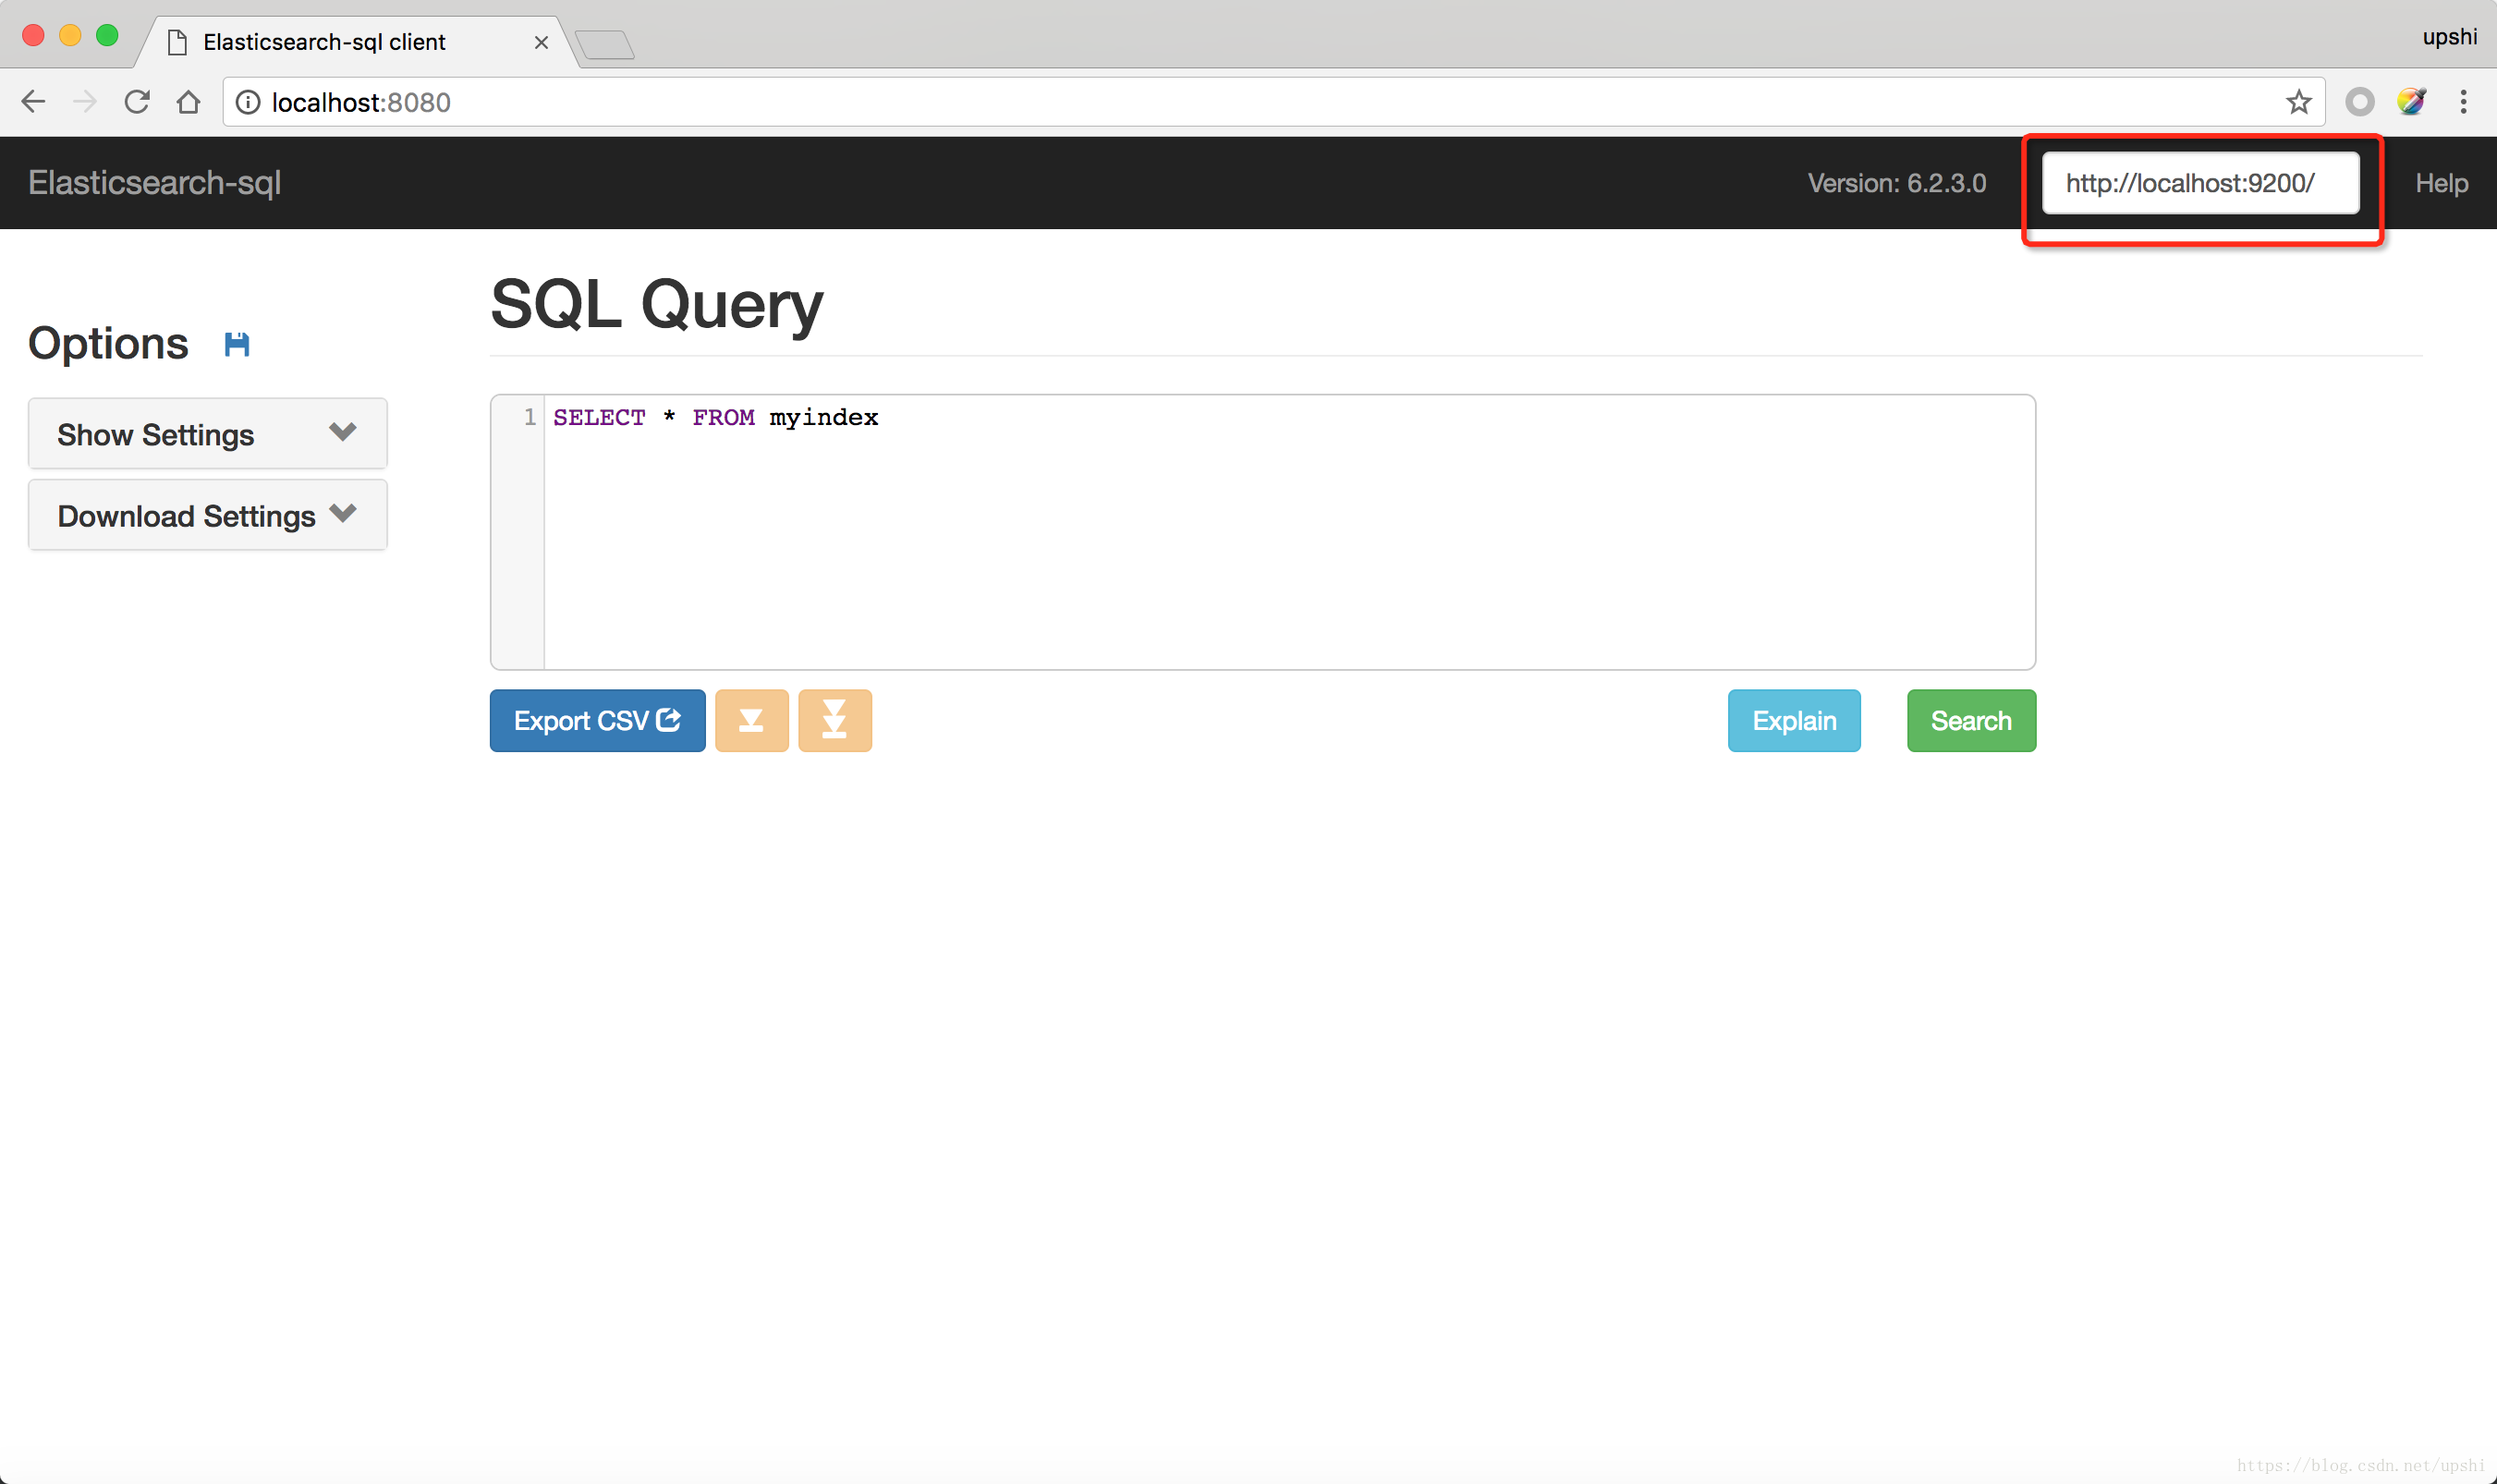Click inside the SQL query editor
The width and height of the screenshot is (2497, 1484).
[x=1289, y=532]
